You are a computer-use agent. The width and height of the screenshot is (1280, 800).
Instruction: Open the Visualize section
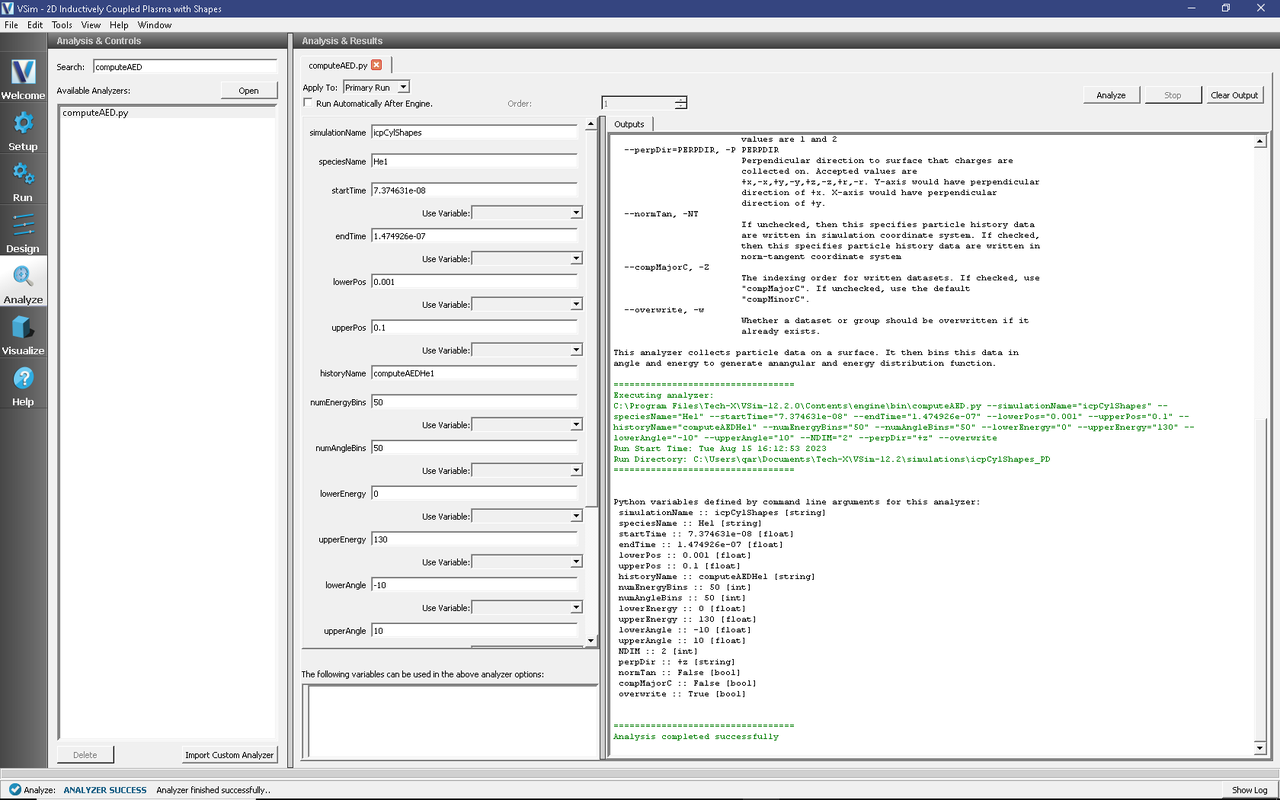pyautogui.click(x=23, y=335)
